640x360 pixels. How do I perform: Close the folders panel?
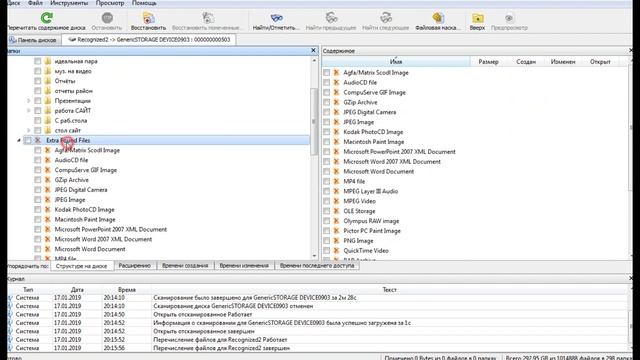pyautogui.click(x=313, y=50)
